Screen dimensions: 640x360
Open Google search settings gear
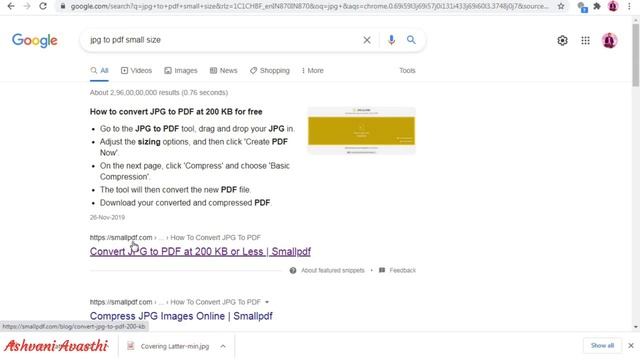click(x=562, y=40)
